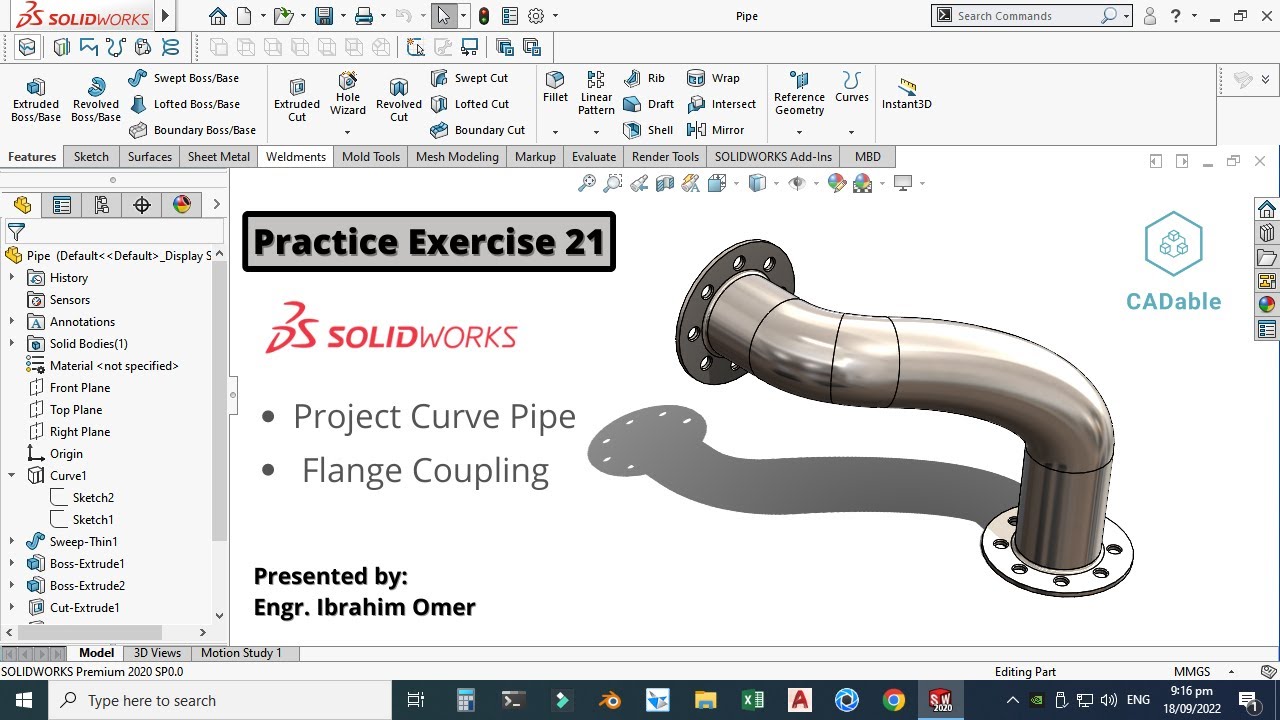Image resolution: width=1280 pixels, height=720 pixels.
Task: Toggle Instant3D
Action: click(x=907, y=94)
